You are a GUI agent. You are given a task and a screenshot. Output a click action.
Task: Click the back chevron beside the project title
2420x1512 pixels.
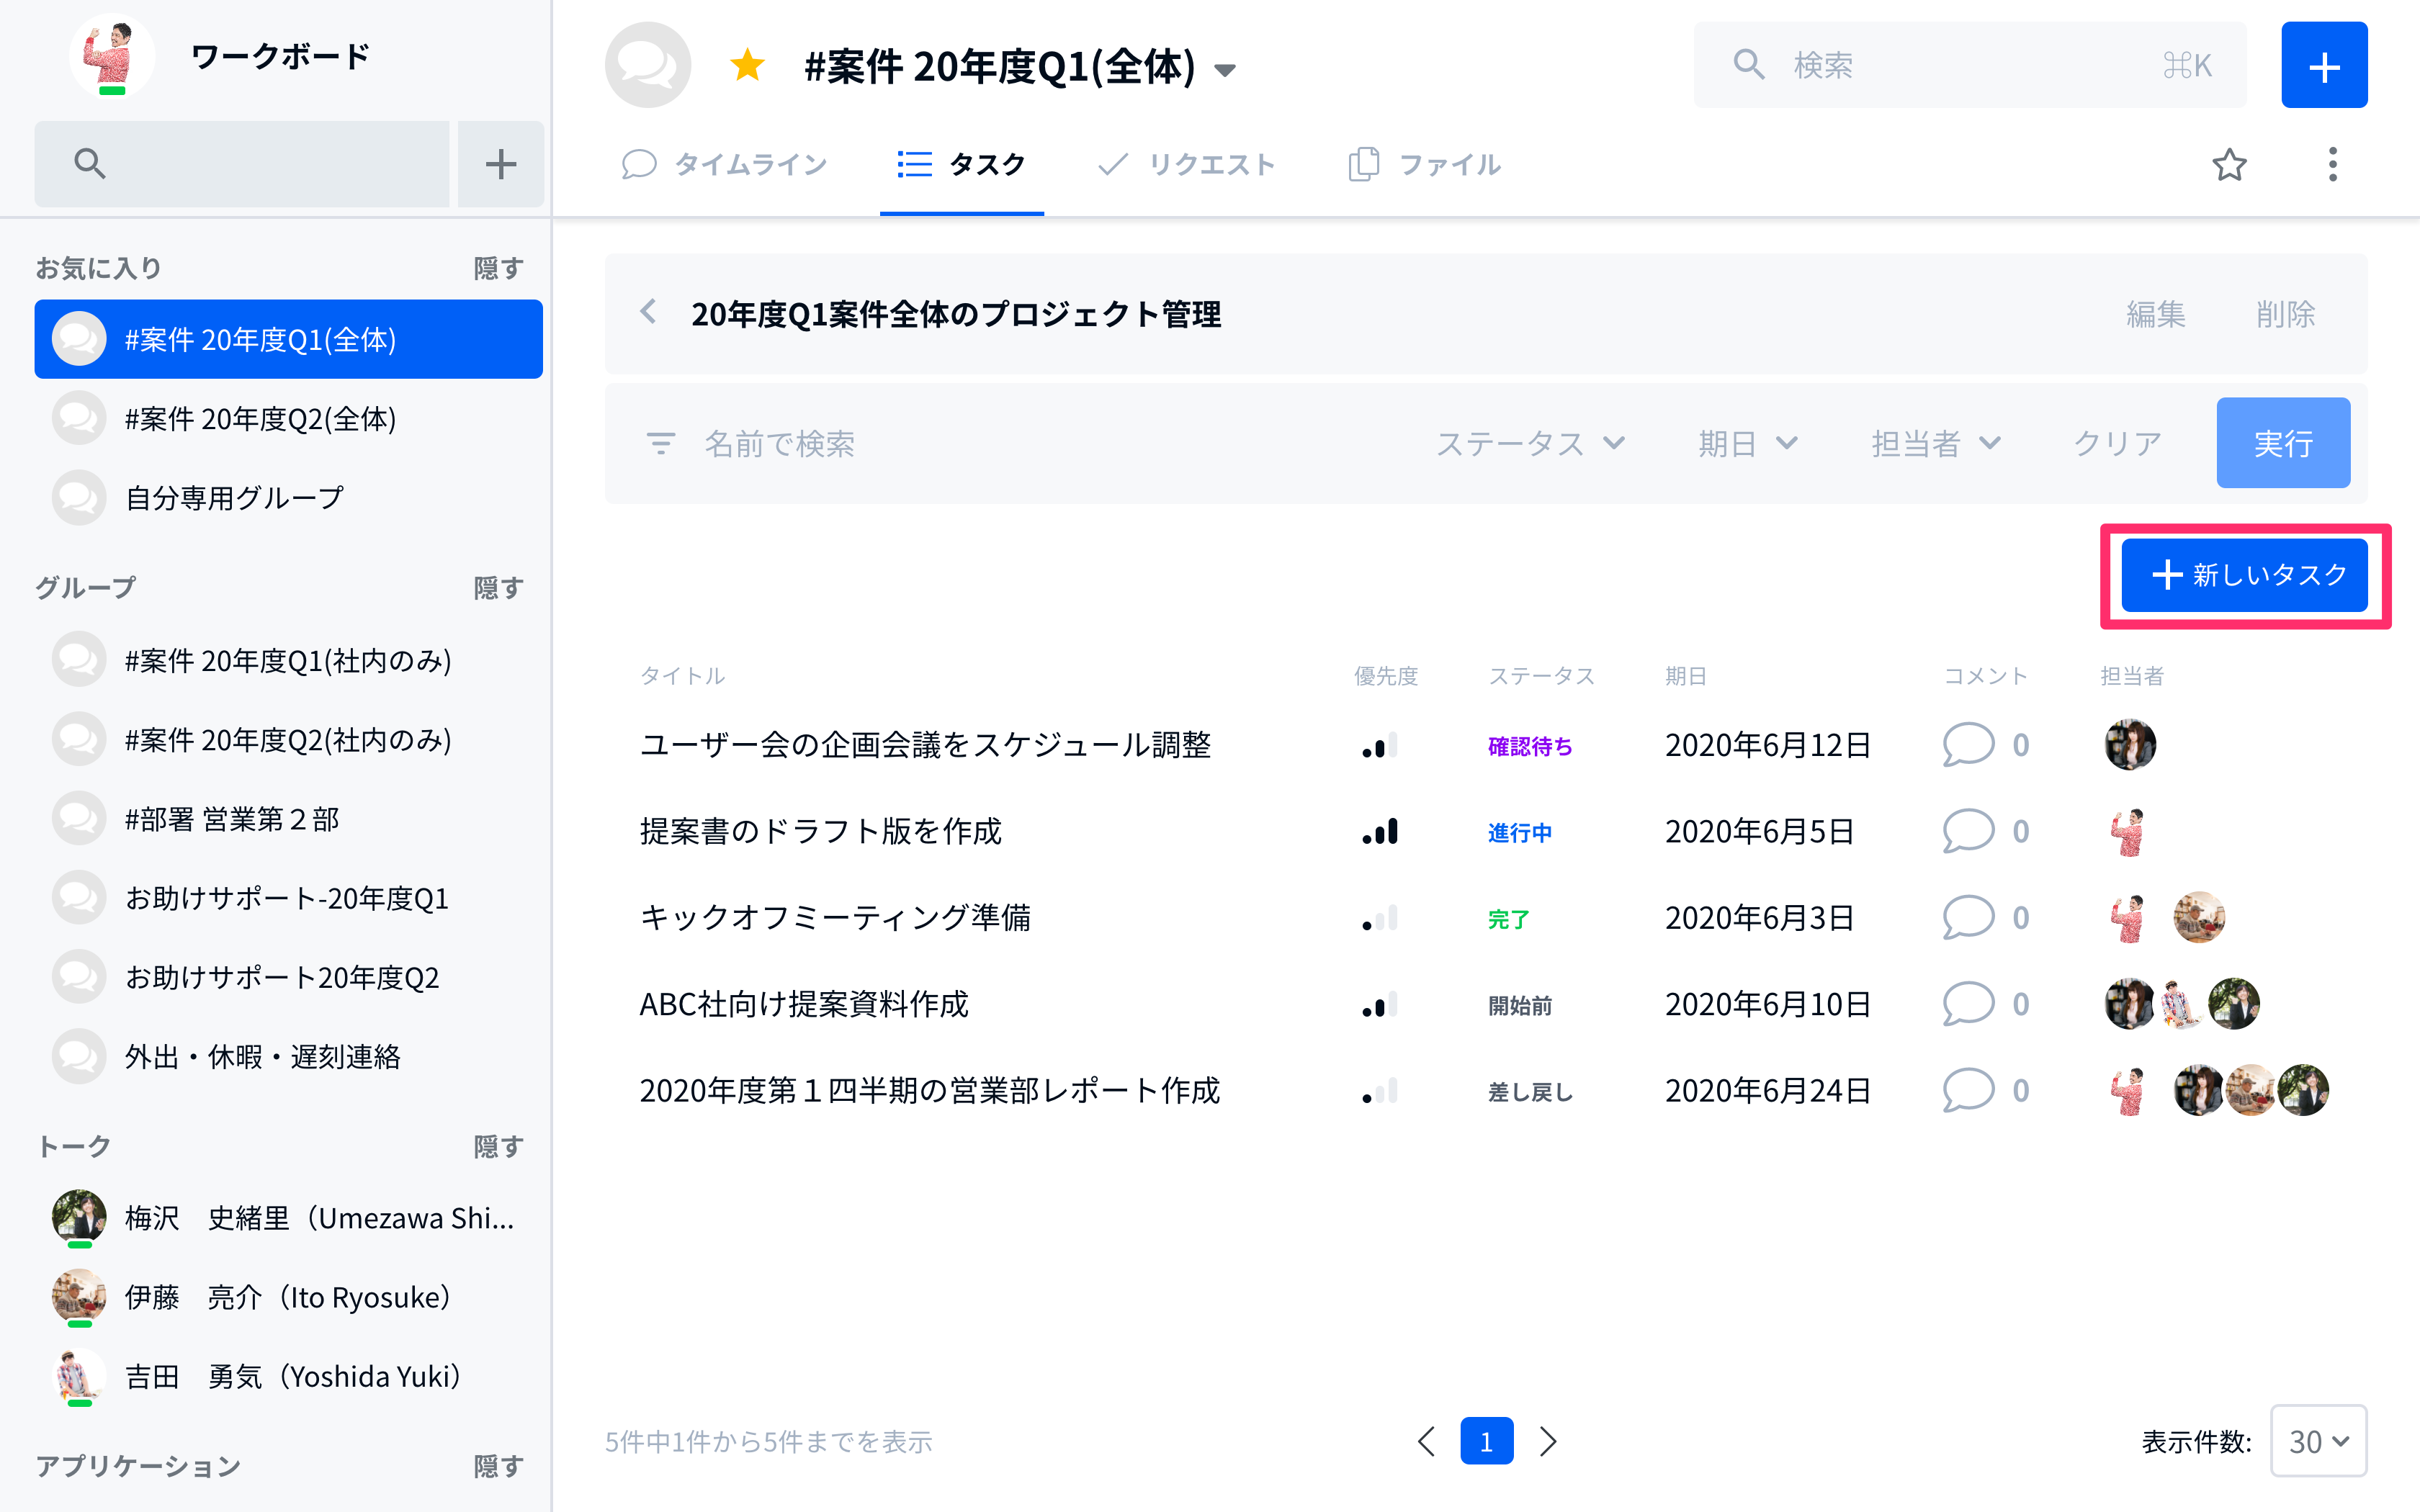pos(648,312)
